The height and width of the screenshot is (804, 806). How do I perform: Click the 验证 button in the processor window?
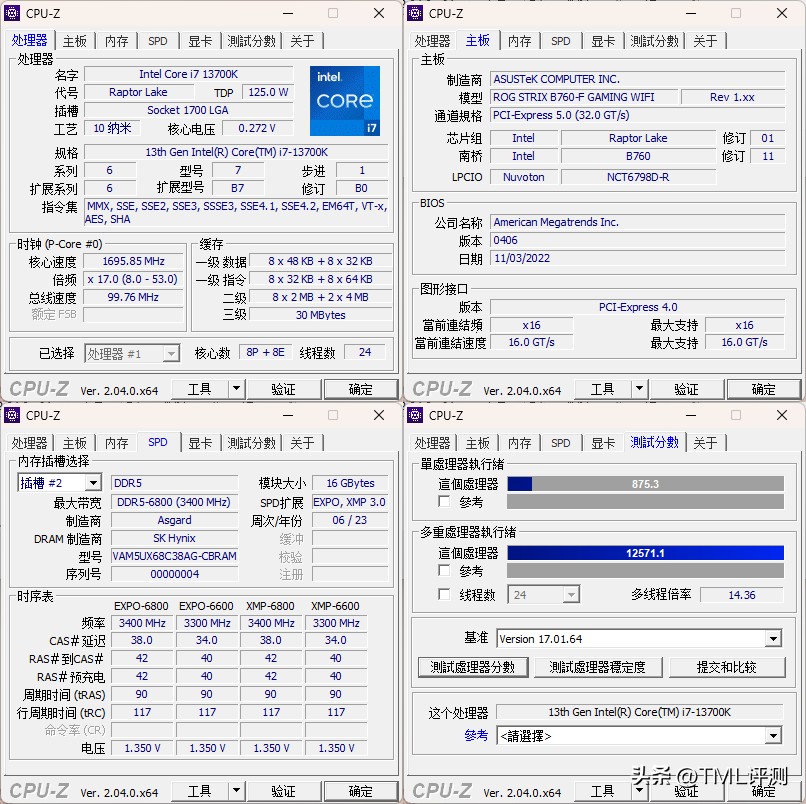coord(284,389)
